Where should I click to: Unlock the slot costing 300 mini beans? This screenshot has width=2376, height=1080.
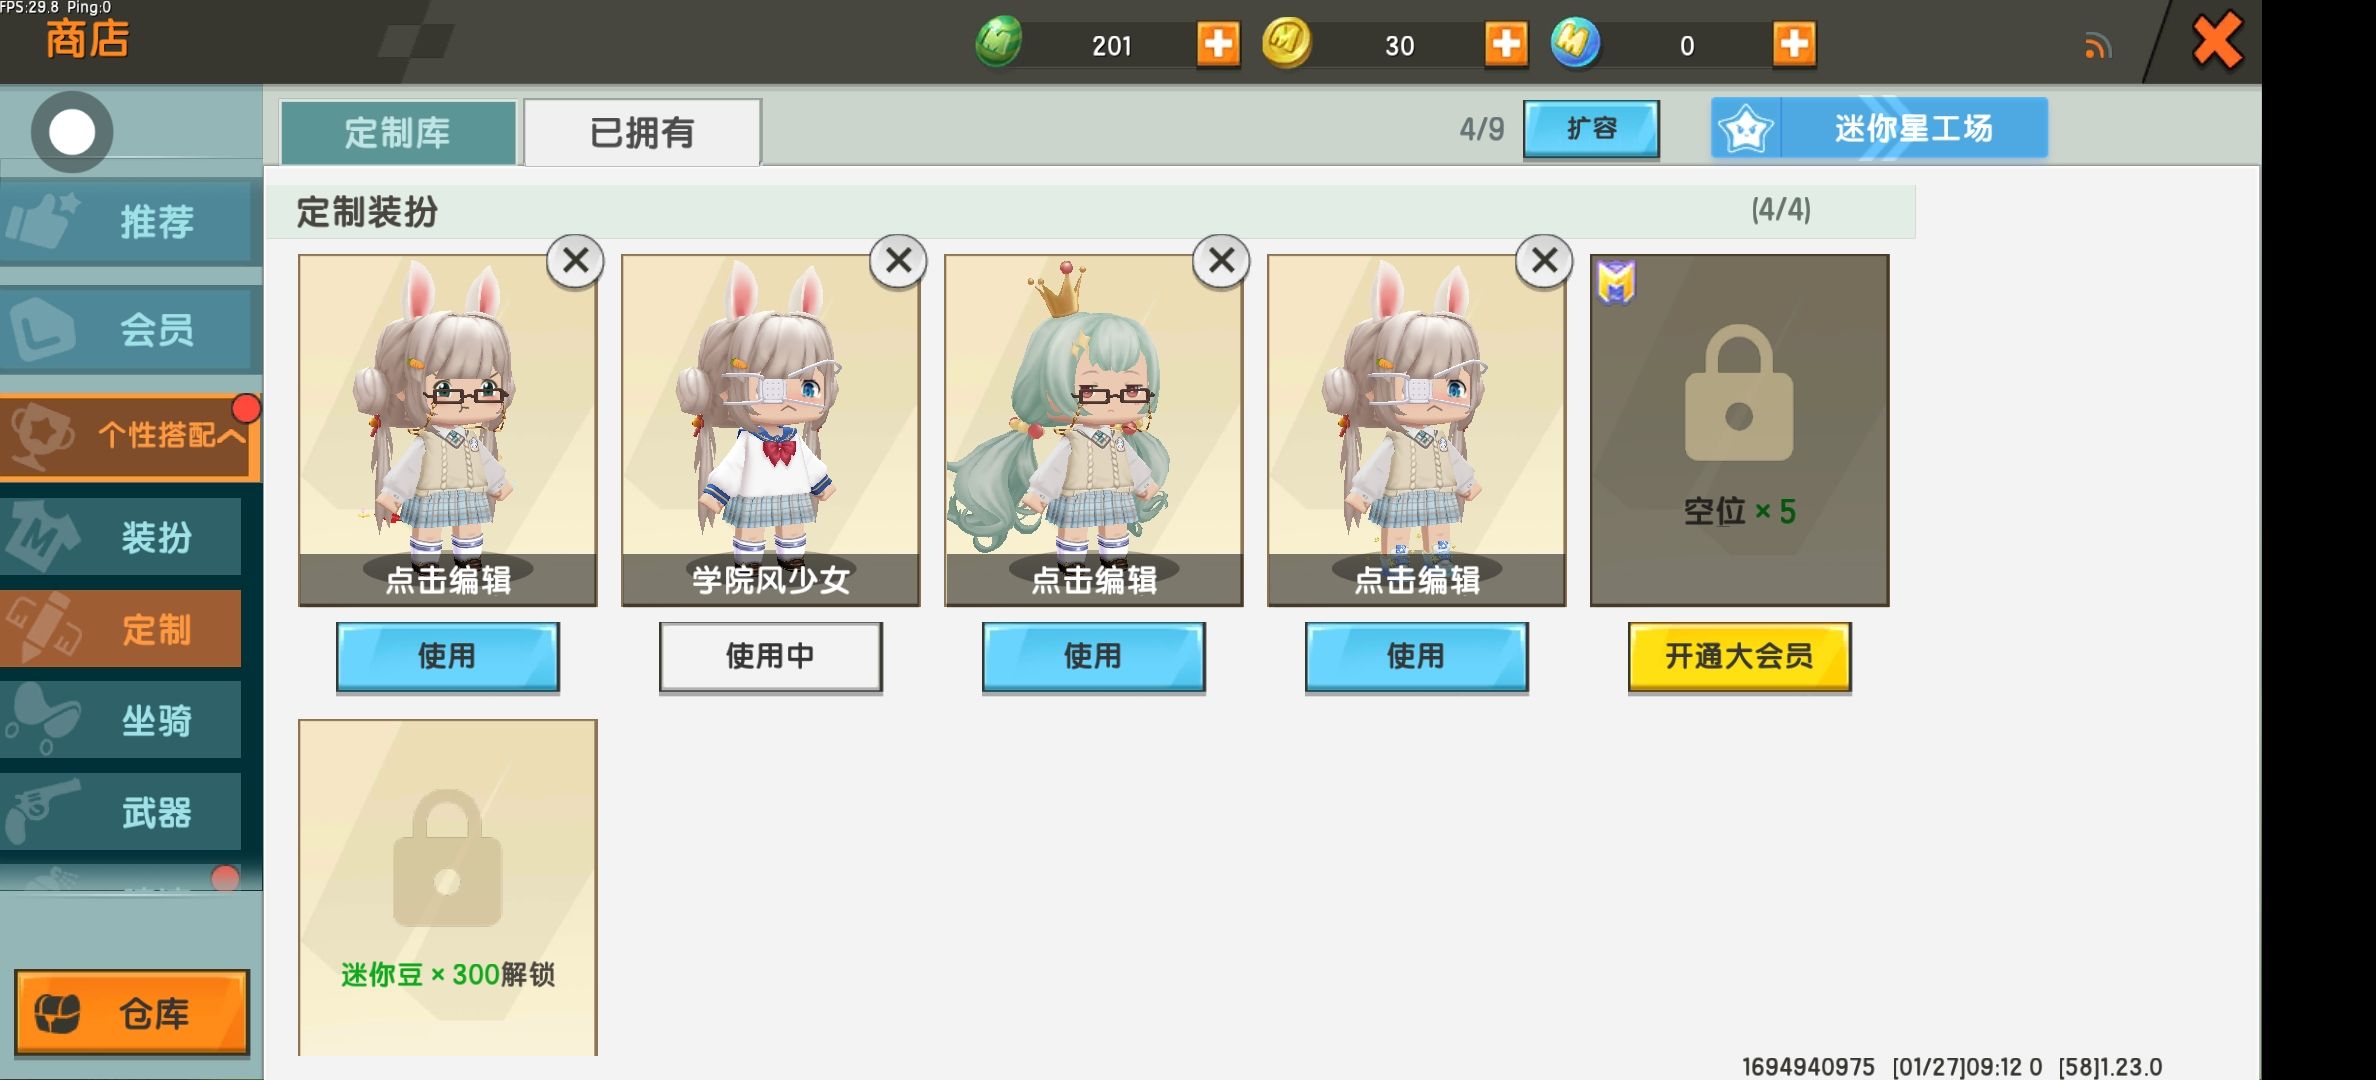point(447,887)
